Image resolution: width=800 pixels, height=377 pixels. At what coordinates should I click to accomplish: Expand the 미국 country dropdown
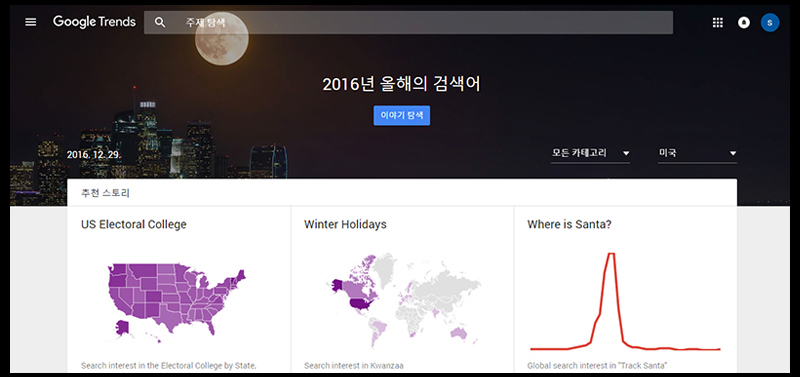tap(697, 153)
